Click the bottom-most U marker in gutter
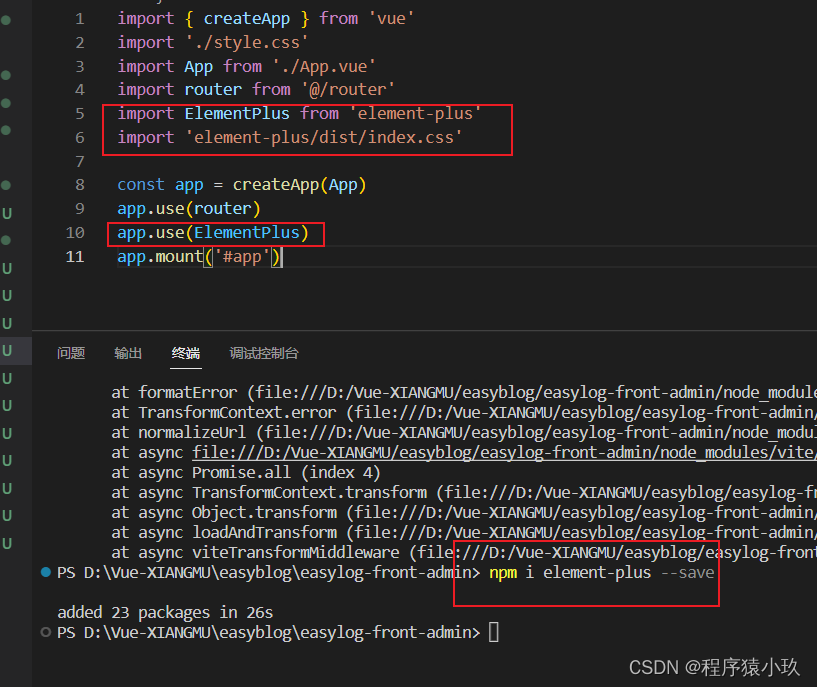 (x=7, y=541)
